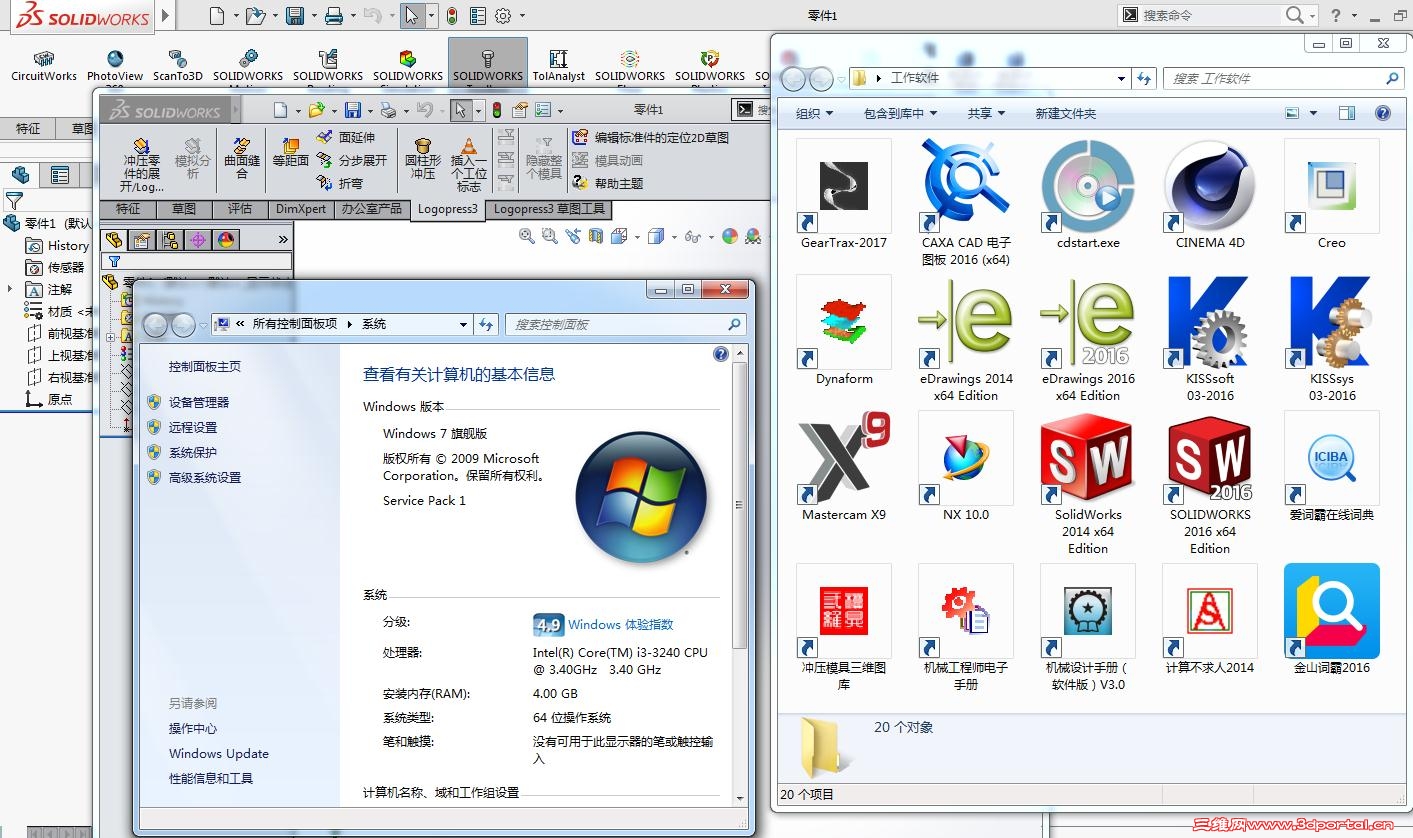Open the New document dropdown arrow in the back SolidWorks title bar
Viewport: 1413px width, 838px height.
coord(236,16)
